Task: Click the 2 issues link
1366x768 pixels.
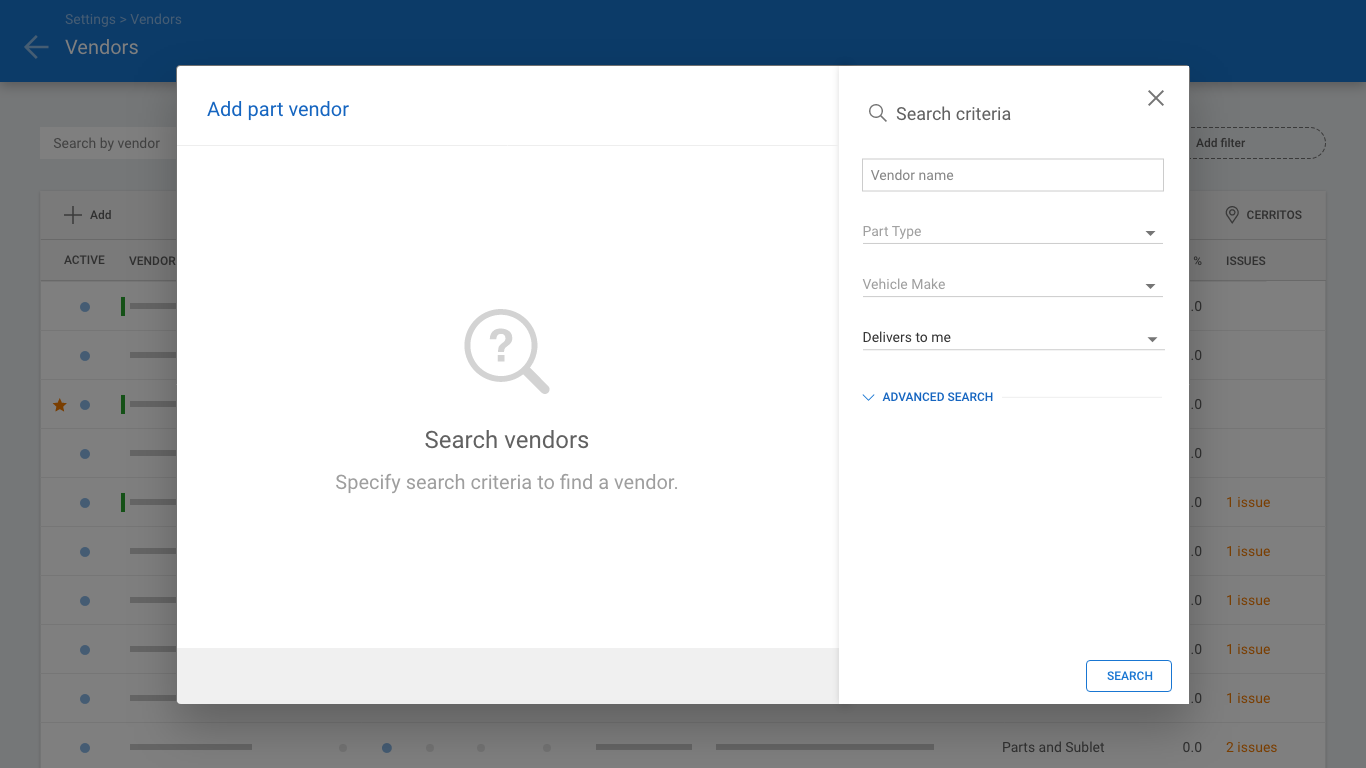Action: click(1252, 747)
